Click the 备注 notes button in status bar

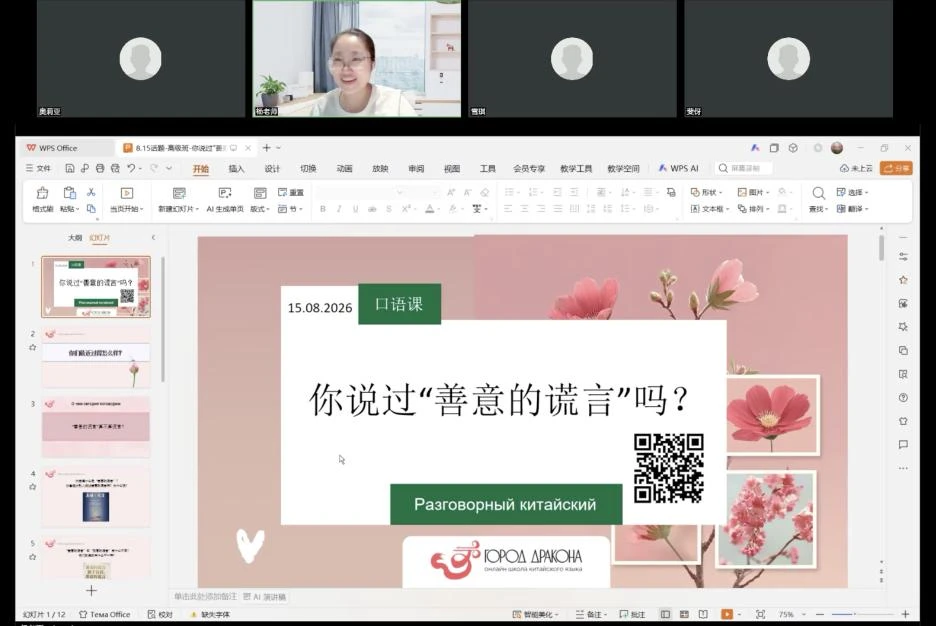pos(591,614)
